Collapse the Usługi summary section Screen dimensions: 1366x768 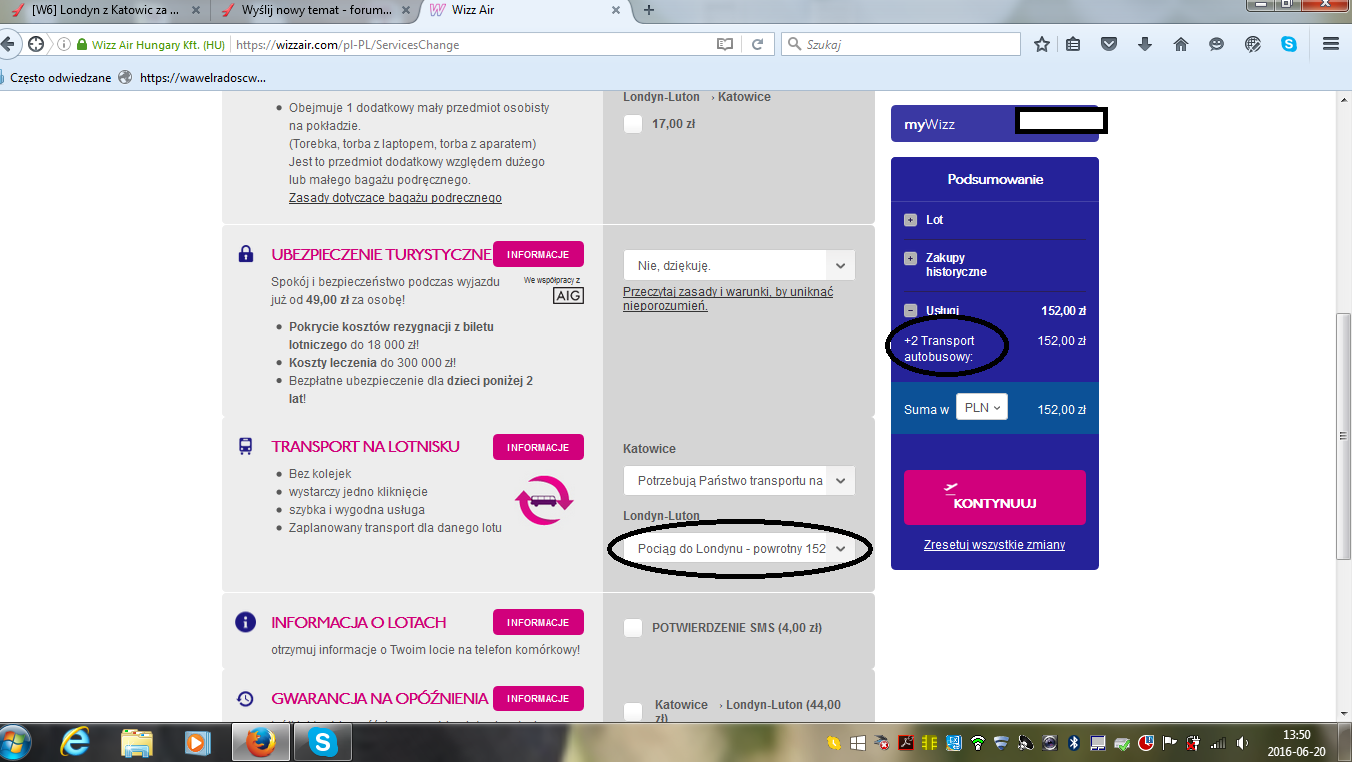[910, 311]
